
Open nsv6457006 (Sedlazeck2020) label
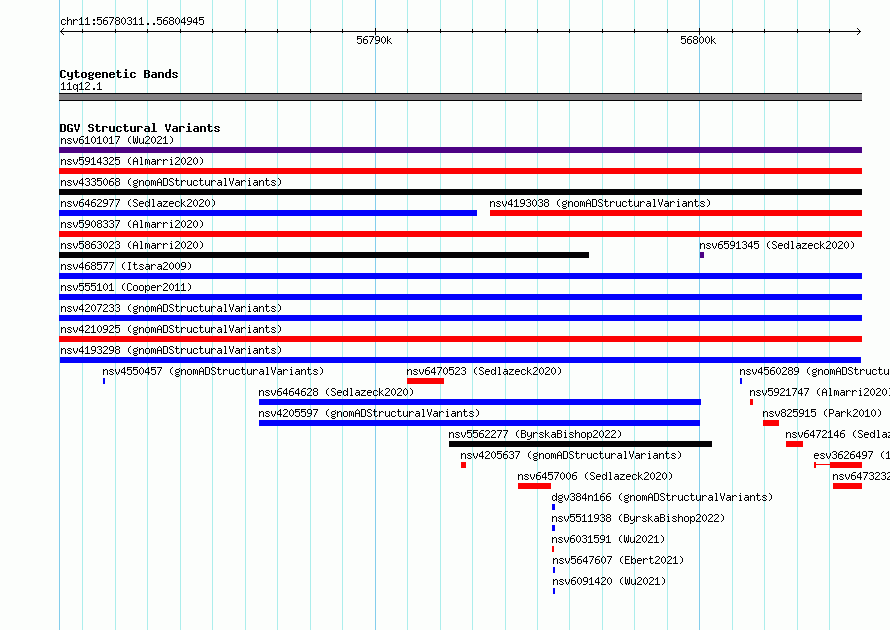click(x=595, y=476)
